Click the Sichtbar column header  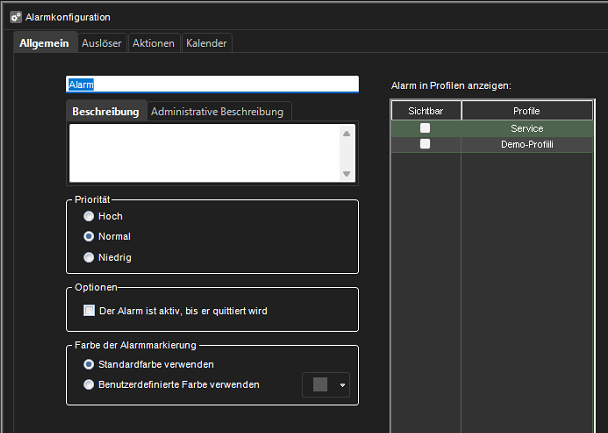pyautogui.click(x=426, y=110)
